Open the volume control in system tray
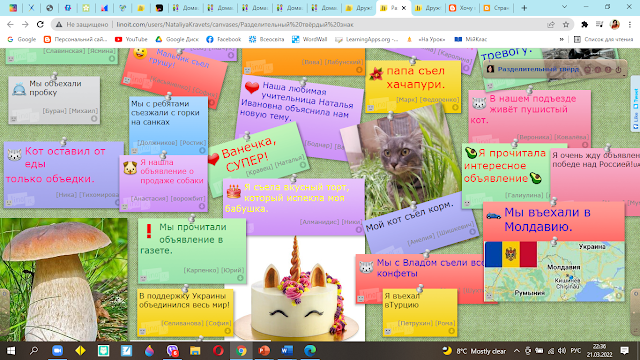 tap(562, 351)
